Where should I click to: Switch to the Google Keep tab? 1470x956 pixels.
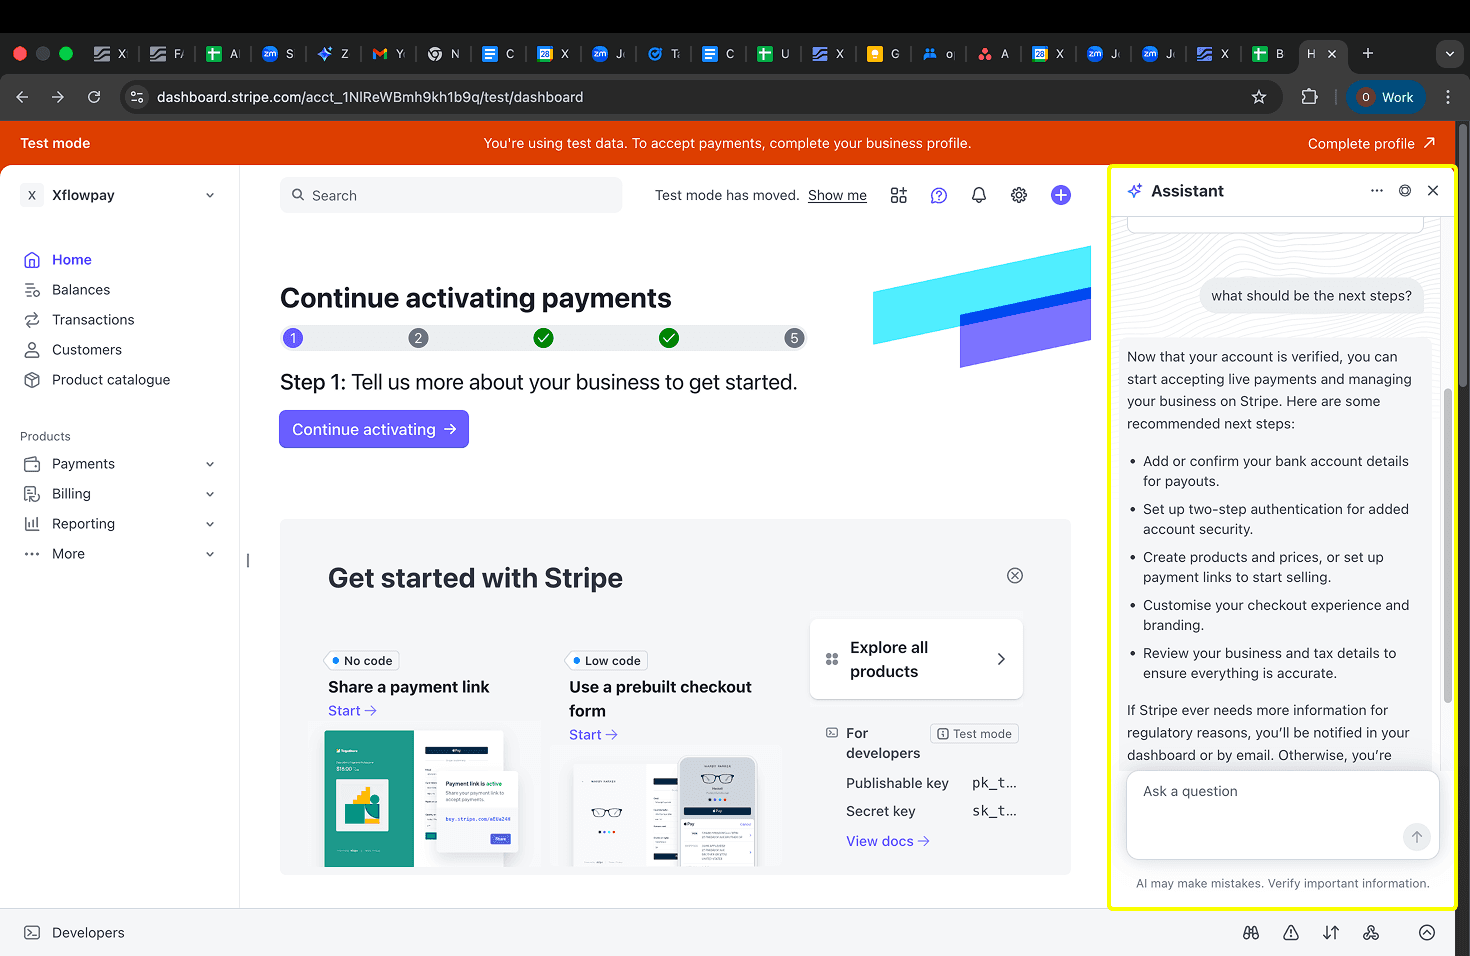tap(883, 54)
